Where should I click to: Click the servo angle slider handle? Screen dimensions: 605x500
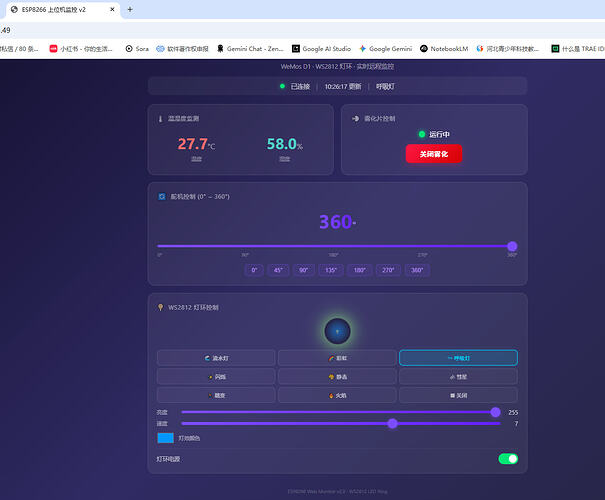[x=512, y=246]
